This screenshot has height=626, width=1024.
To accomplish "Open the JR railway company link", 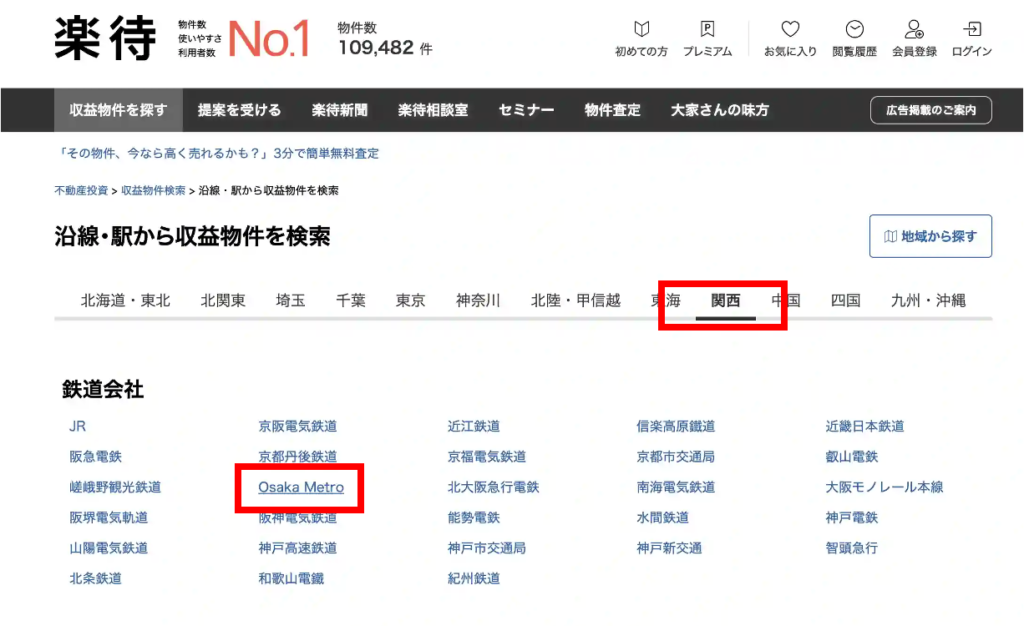I will [x=77, y=426].
